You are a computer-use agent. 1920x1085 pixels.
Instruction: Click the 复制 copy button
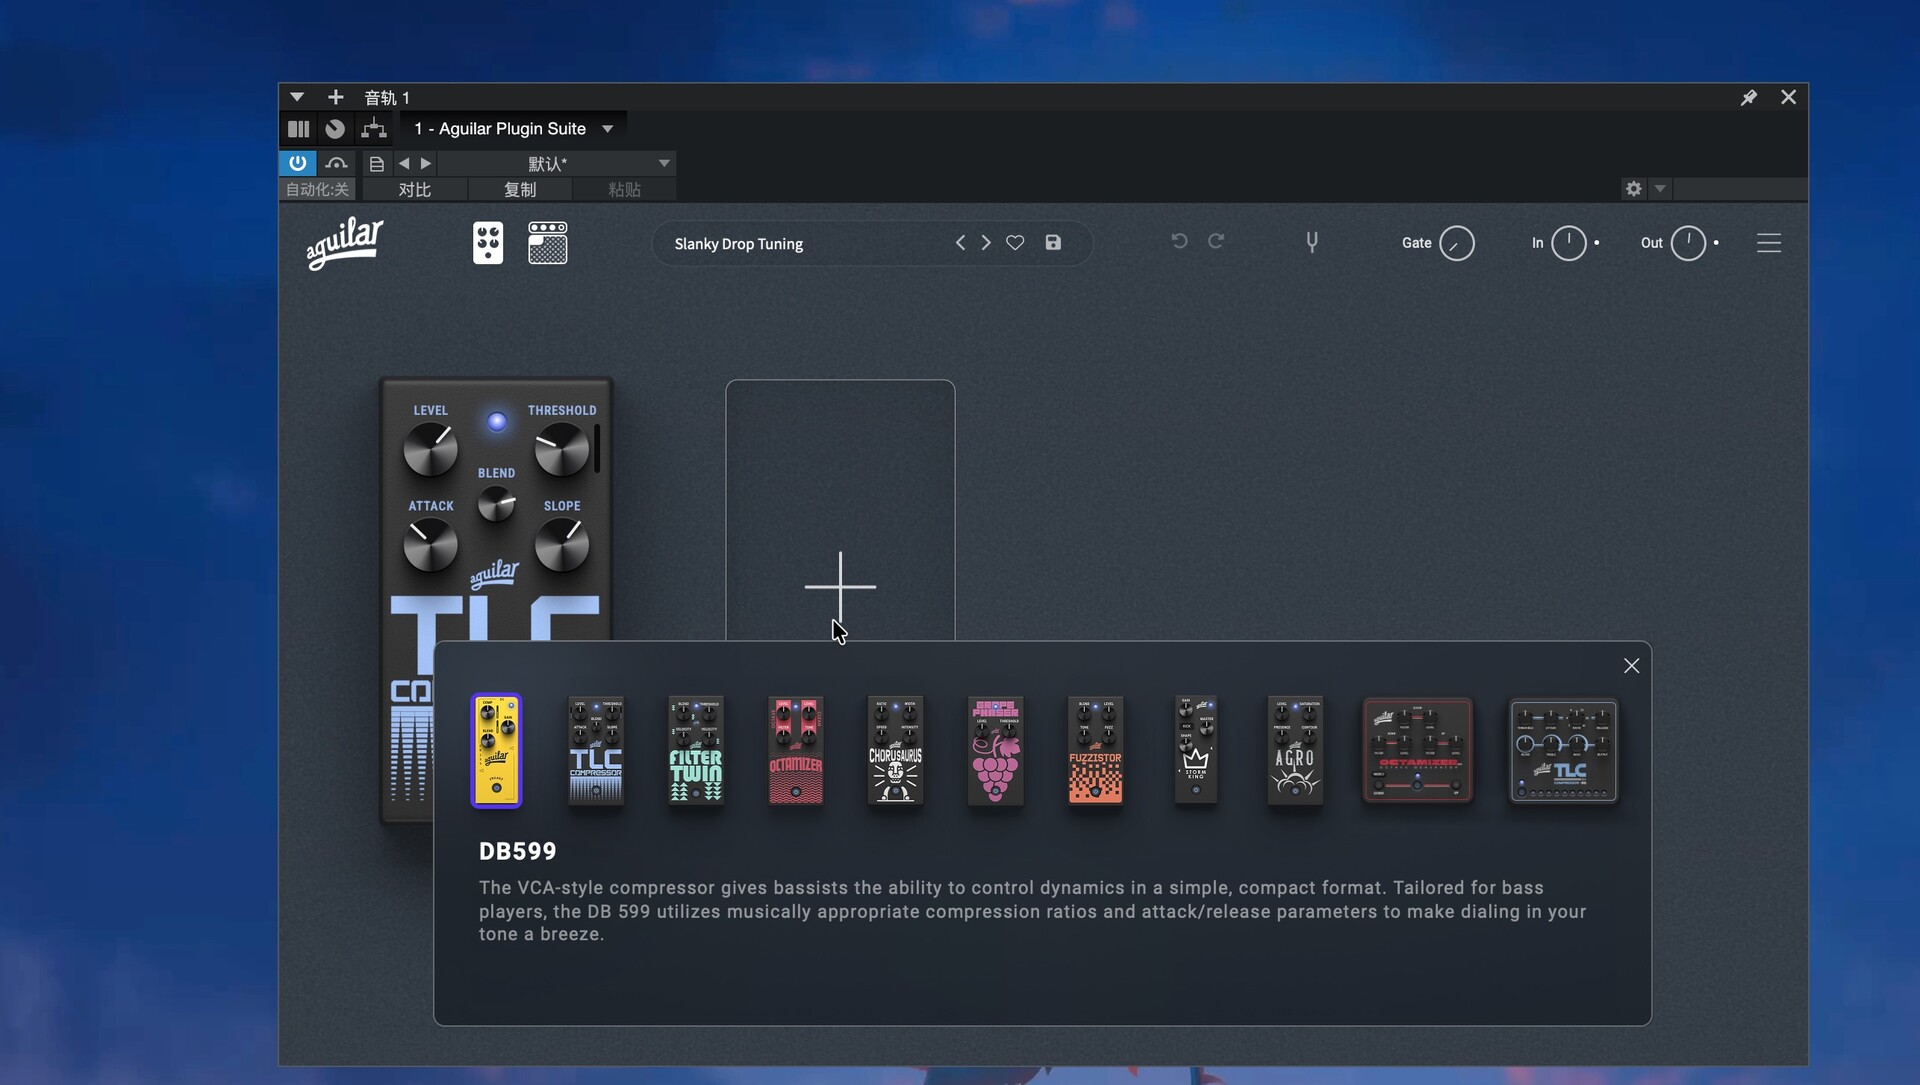click(519, 190)
